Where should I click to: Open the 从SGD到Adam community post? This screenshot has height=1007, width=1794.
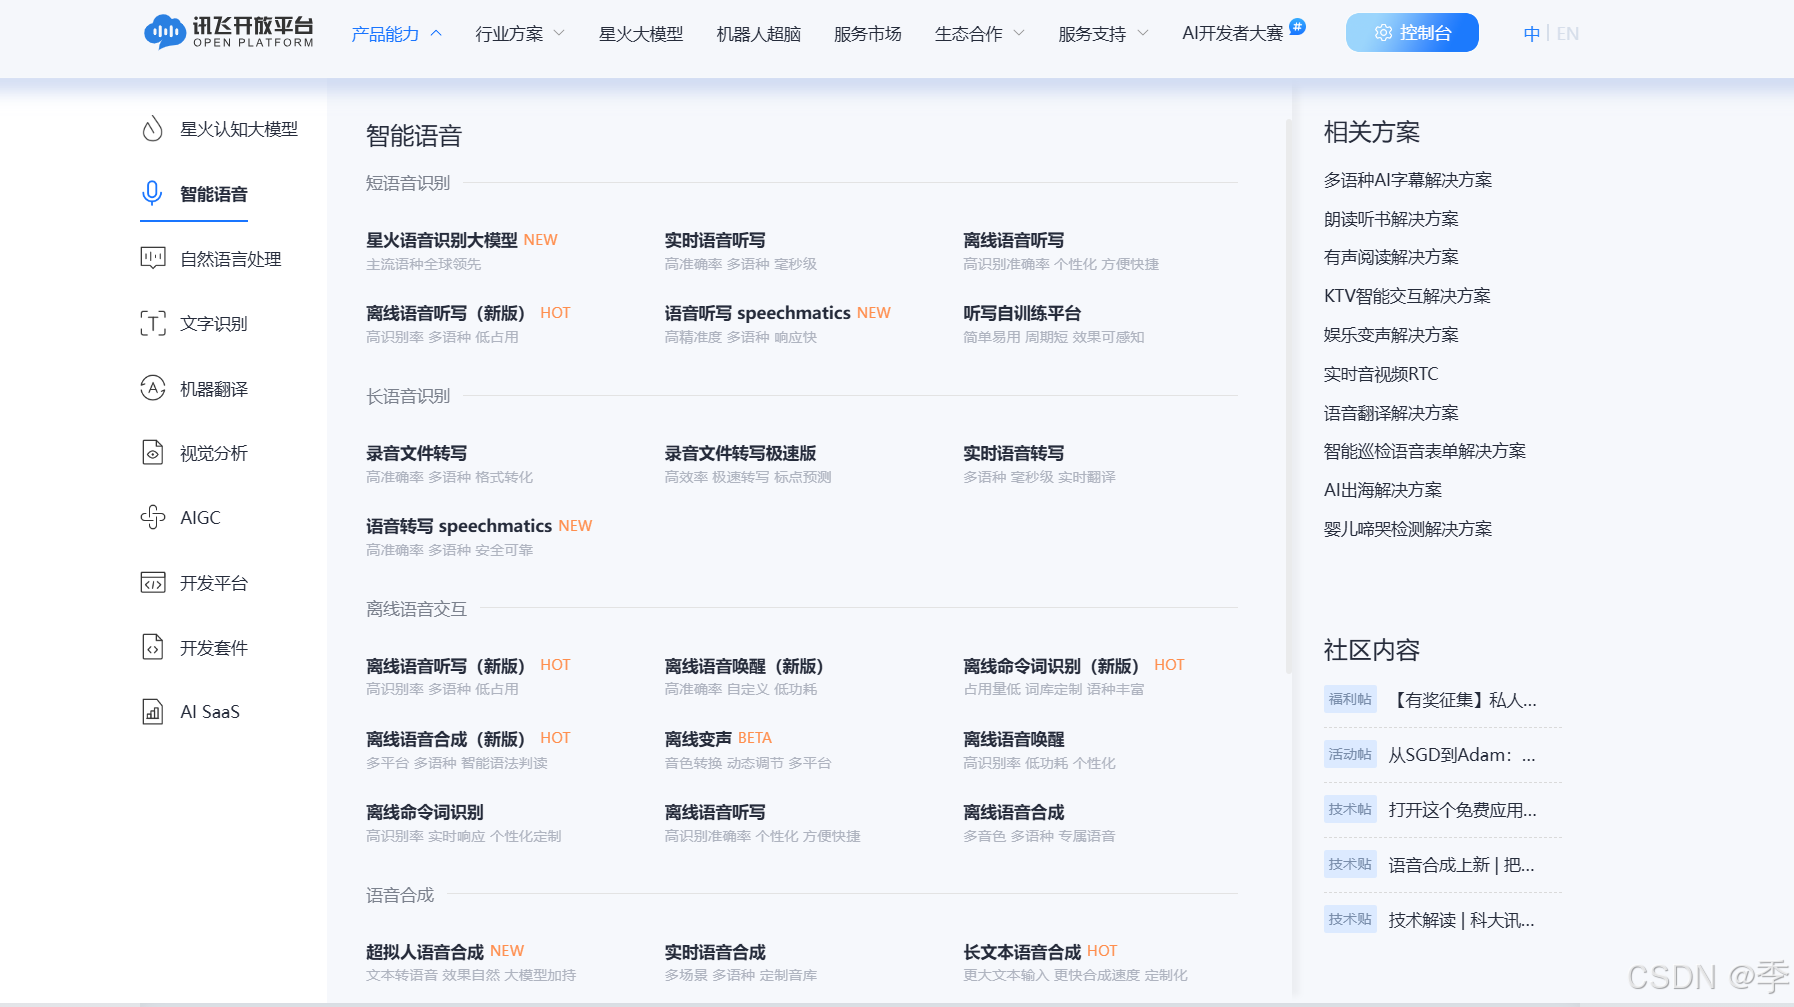click(x=1463, y=755)
